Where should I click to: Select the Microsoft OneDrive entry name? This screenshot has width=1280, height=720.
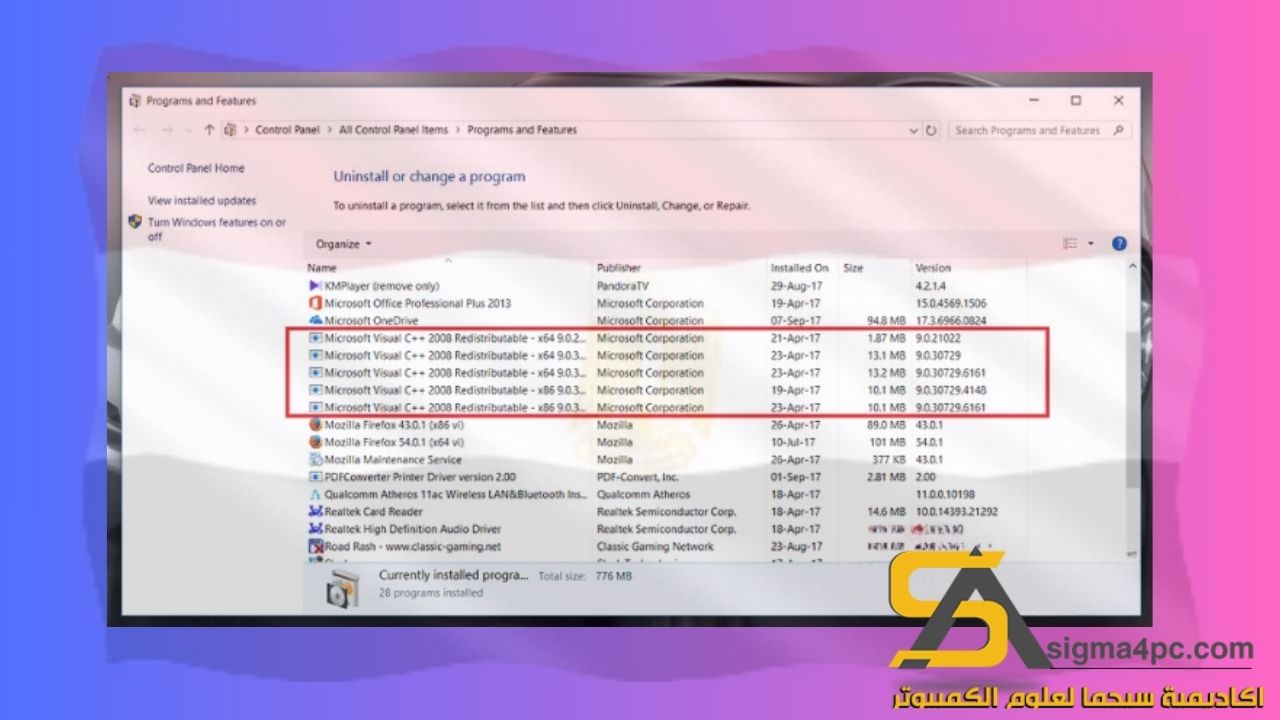pos(372,321)
